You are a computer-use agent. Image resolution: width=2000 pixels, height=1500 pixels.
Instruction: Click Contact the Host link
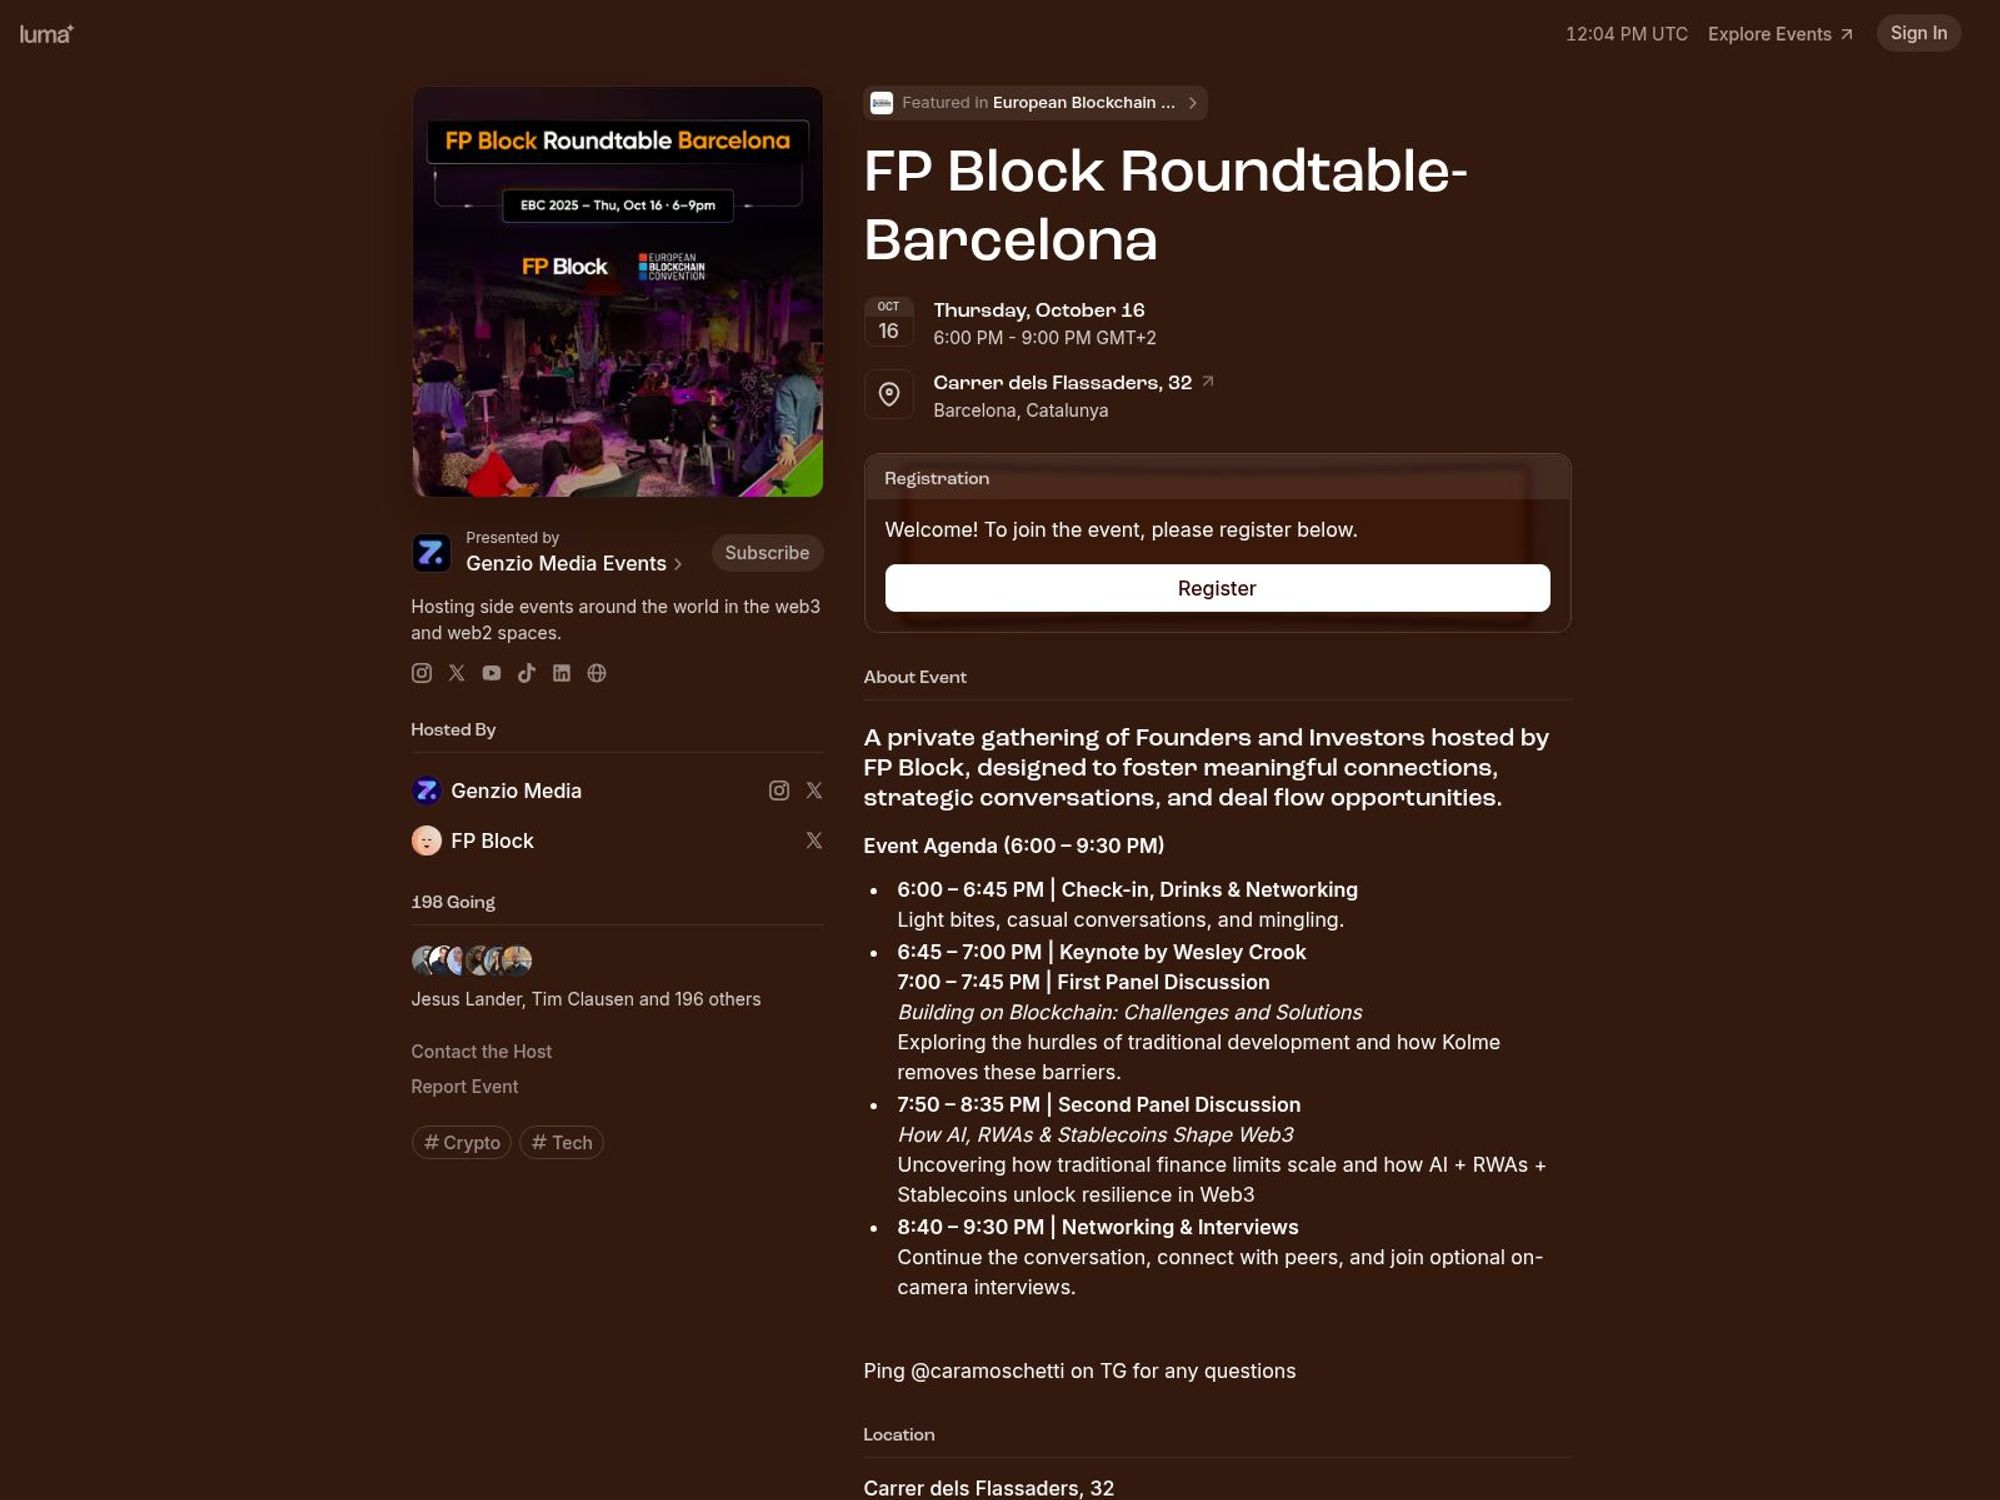click(x=481, y=1052)
